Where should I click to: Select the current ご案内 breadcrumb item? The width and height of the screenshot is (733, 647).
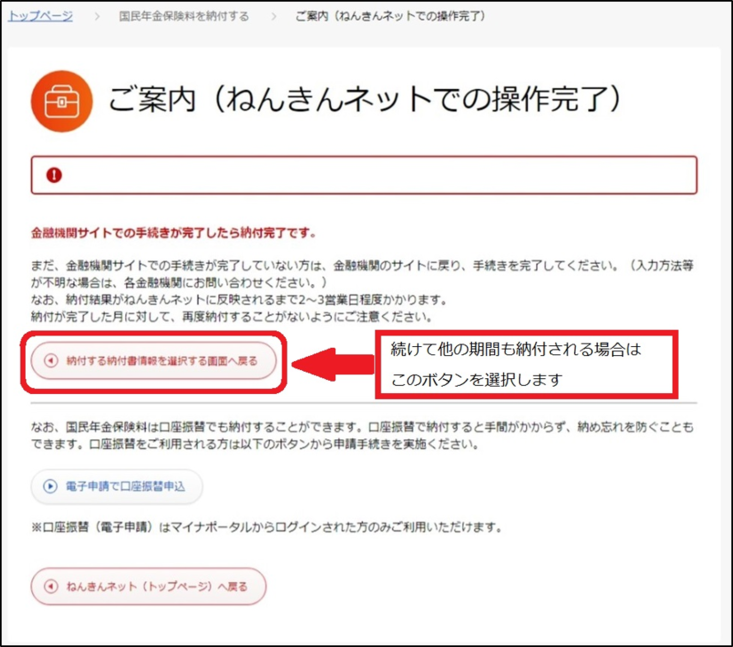tap(391, 17)
